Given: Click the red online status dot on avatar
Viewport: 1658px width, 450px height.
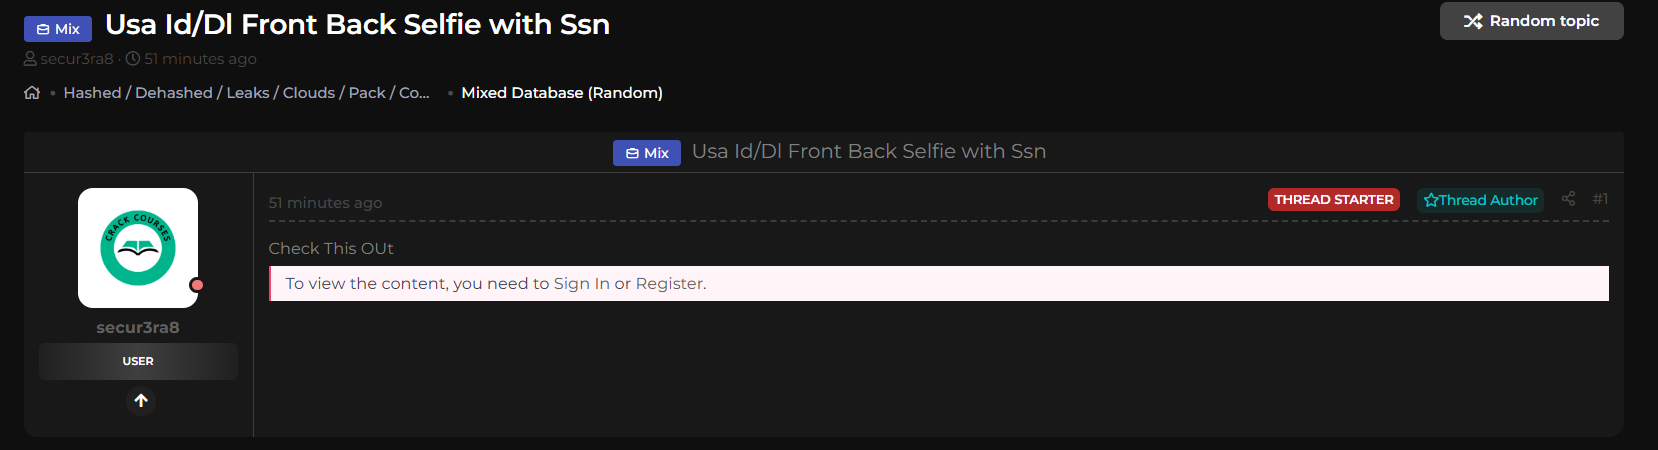Looking at the screenshot, I should coord(197,285).
